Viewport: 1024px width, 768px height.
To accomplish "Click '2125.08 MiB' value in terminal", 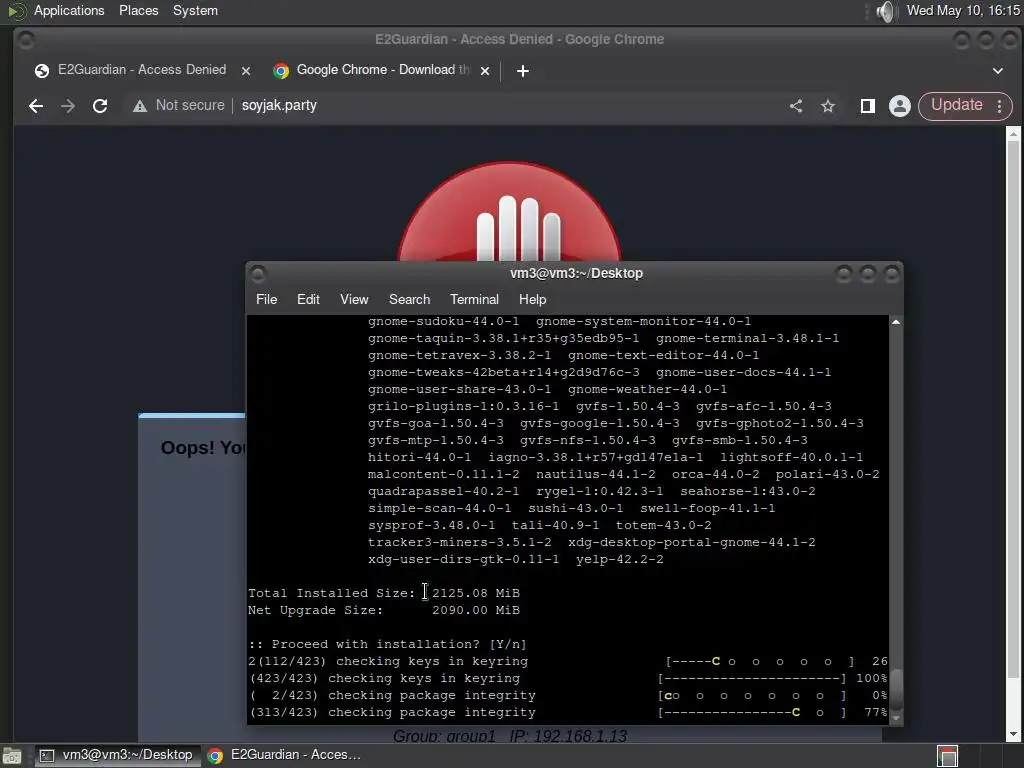I will tap(476, 593).
